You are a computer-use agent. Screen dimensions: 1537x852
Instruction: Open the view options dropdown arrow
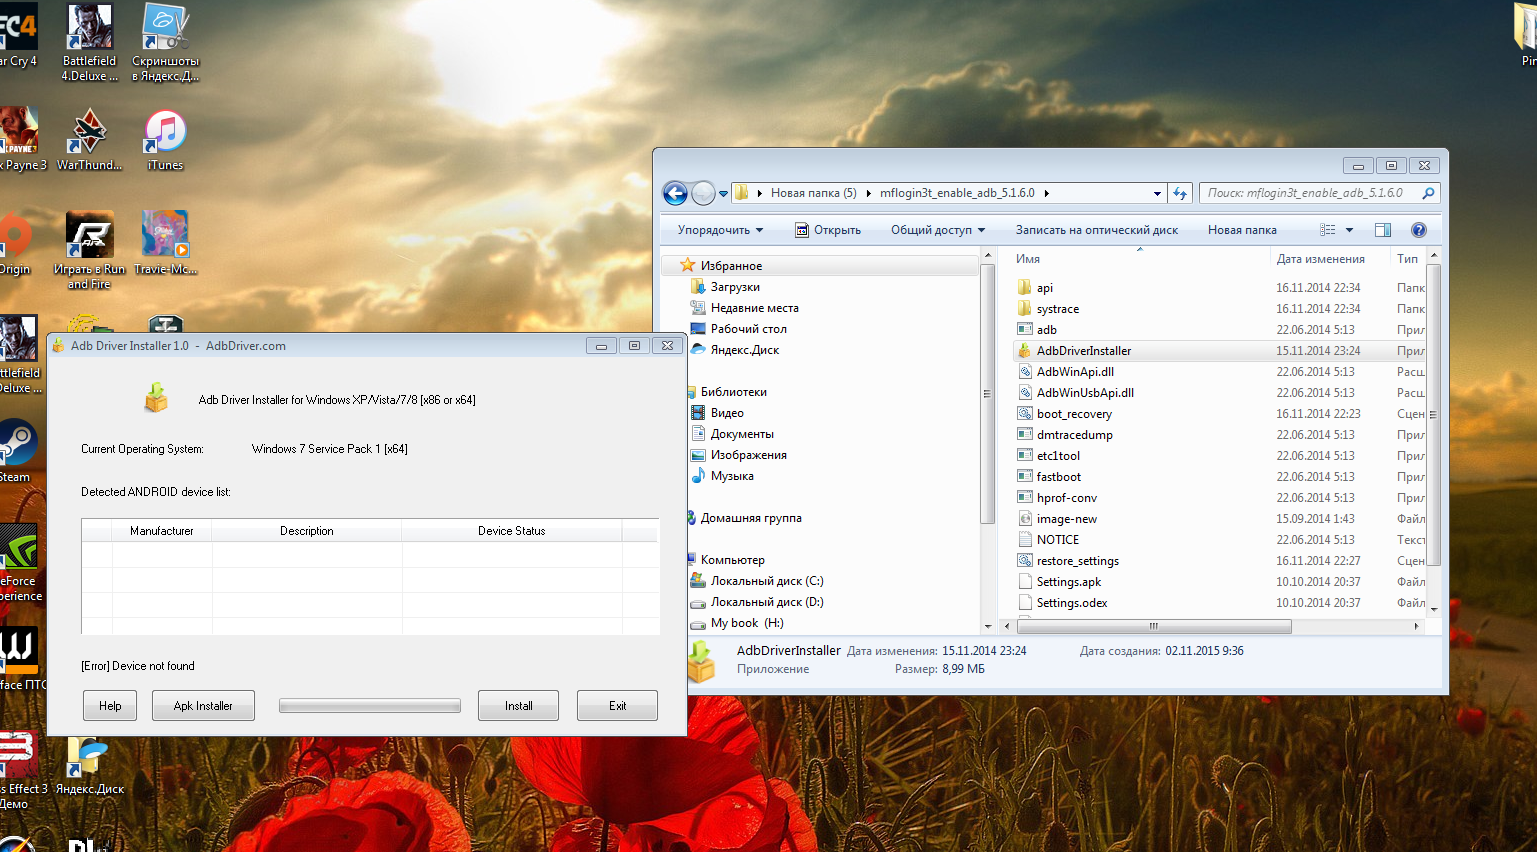pyautogui.click(x=1349, y=230)
